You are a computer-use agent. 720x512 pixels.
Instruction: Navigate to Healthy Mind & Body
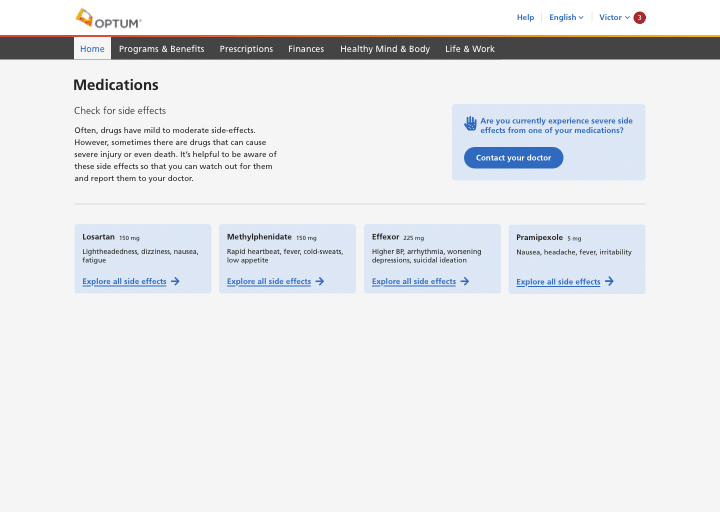pyautogui.click(x=385, y=49)
